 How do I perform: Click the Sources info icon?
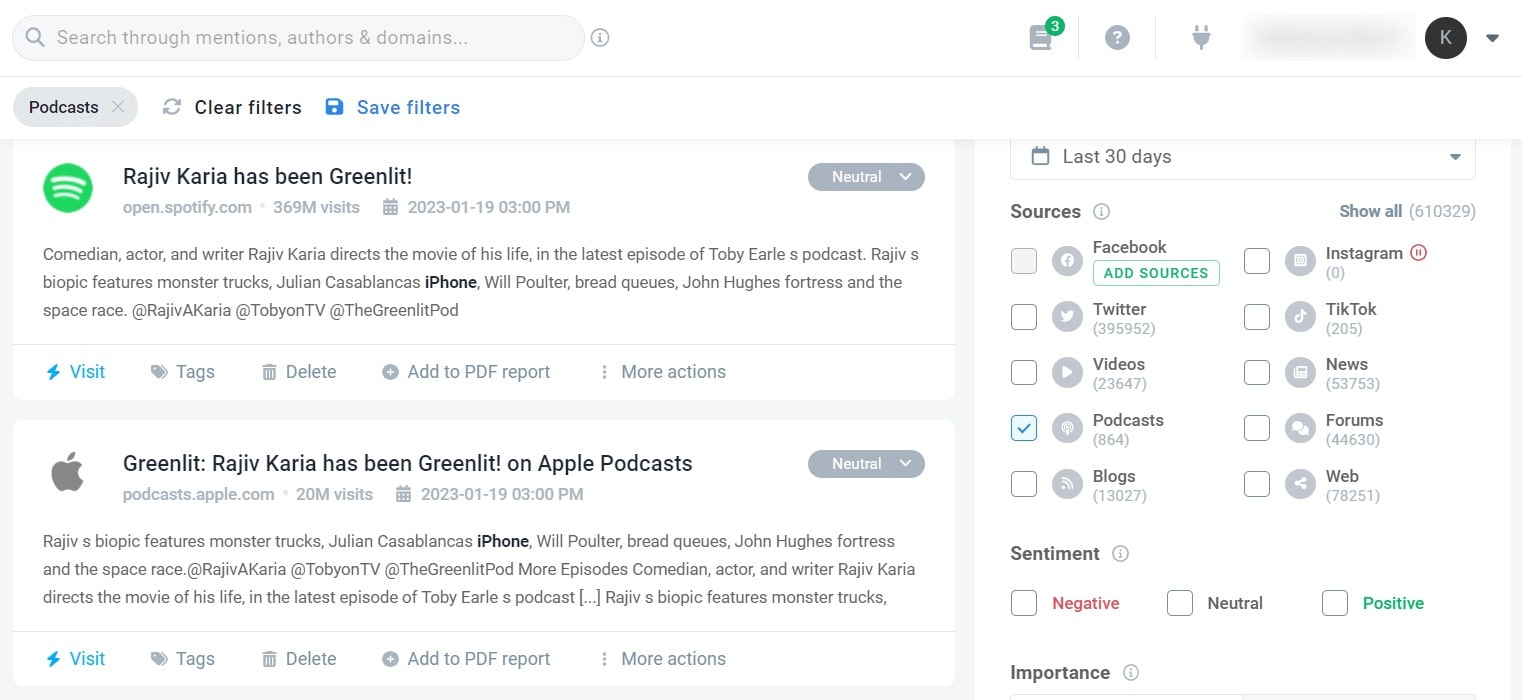click(x=1101, y=212)
